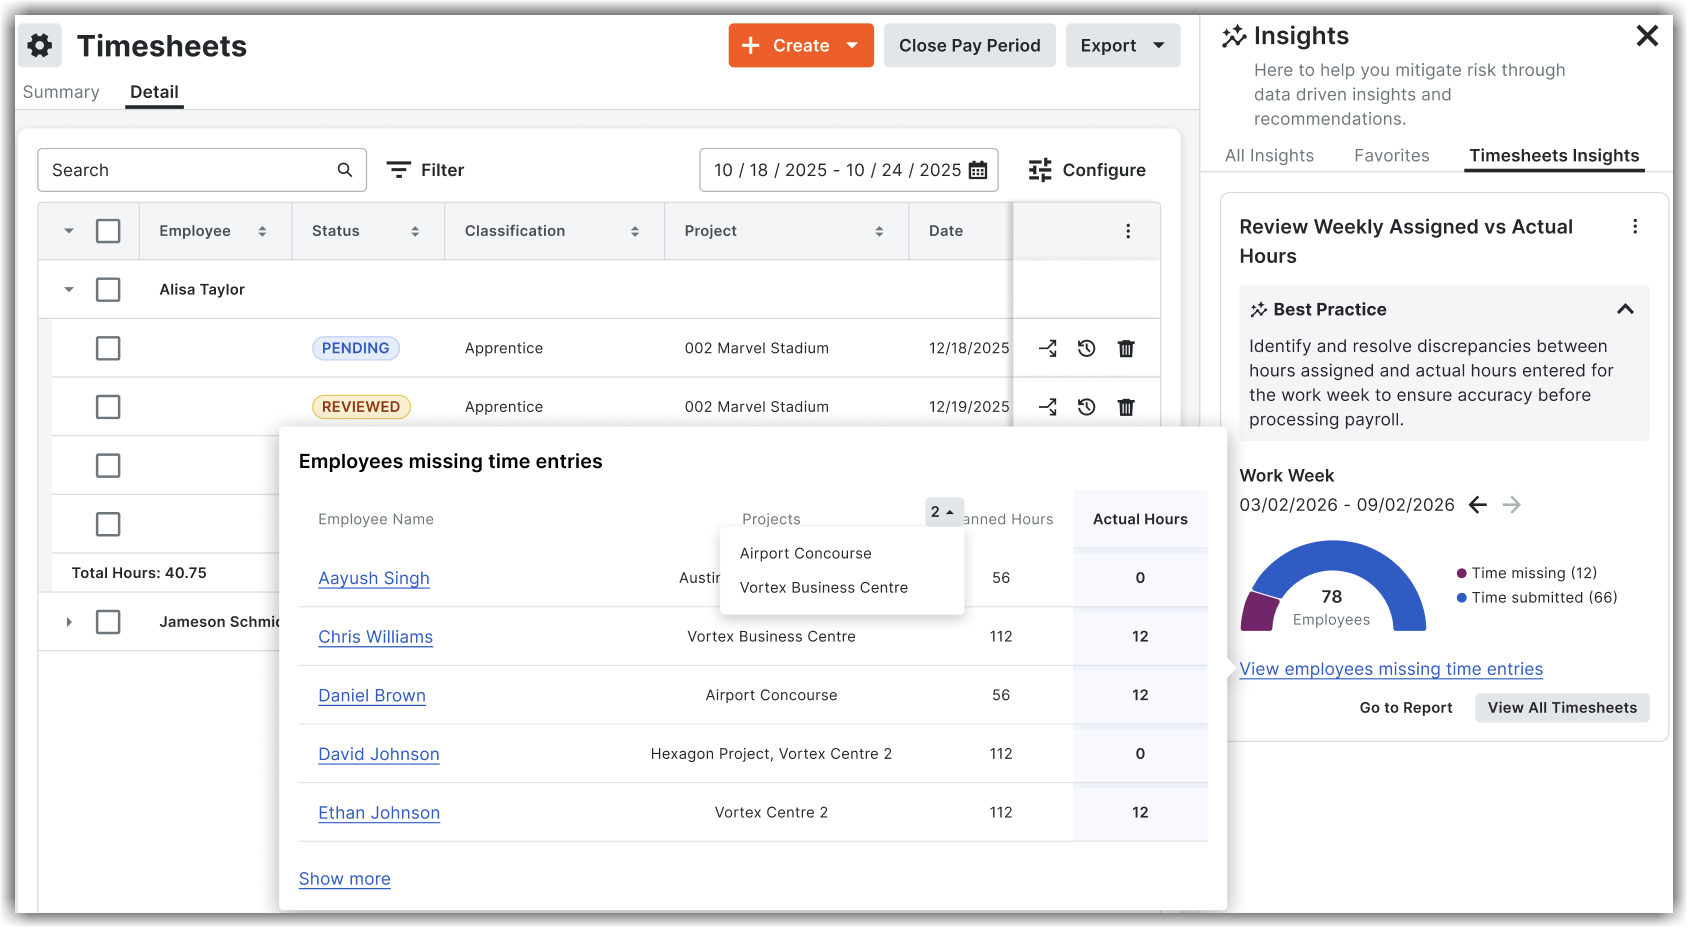This screenshot has width=1688, height=928.
Task: Open the Create button dropdown arrow
Action: pos(851,45)
